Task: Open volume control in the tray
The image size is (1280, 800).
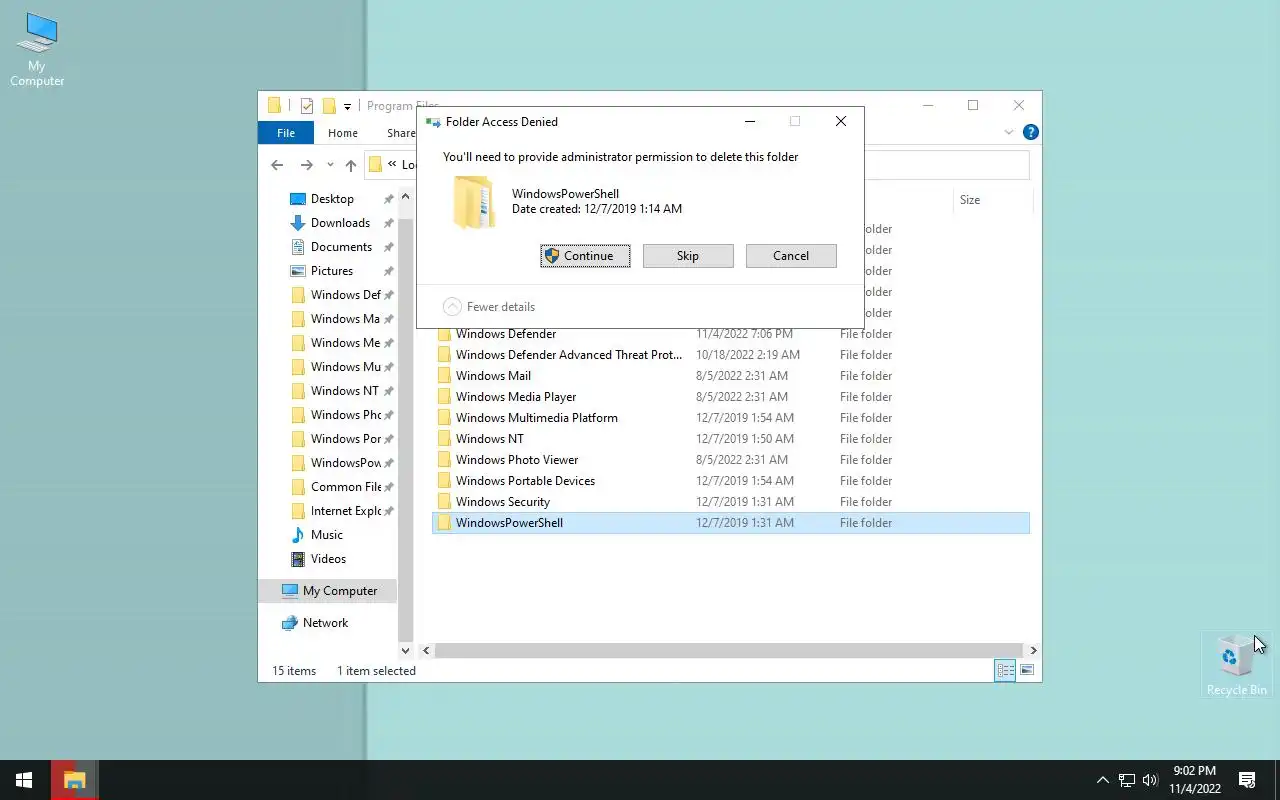Action: (1150, 780)
